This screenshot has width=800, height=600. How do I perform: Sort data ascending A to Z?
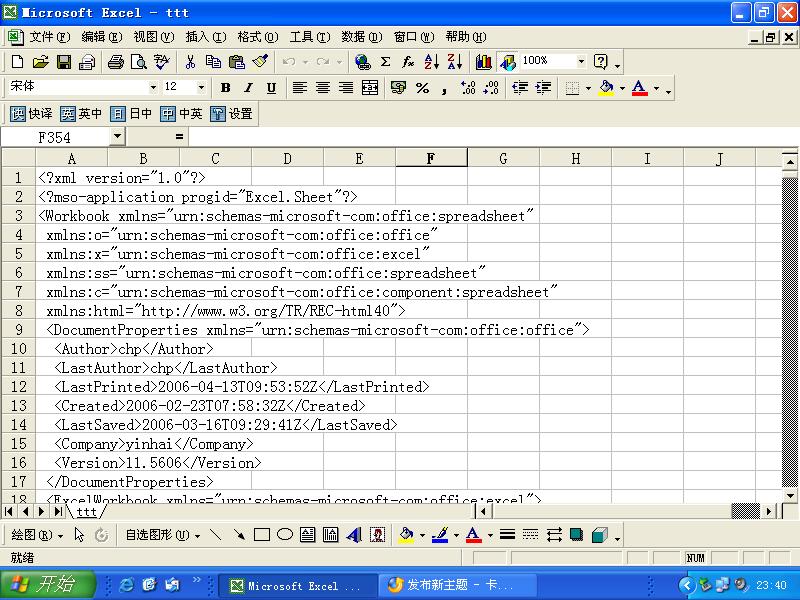pos(431,62)
